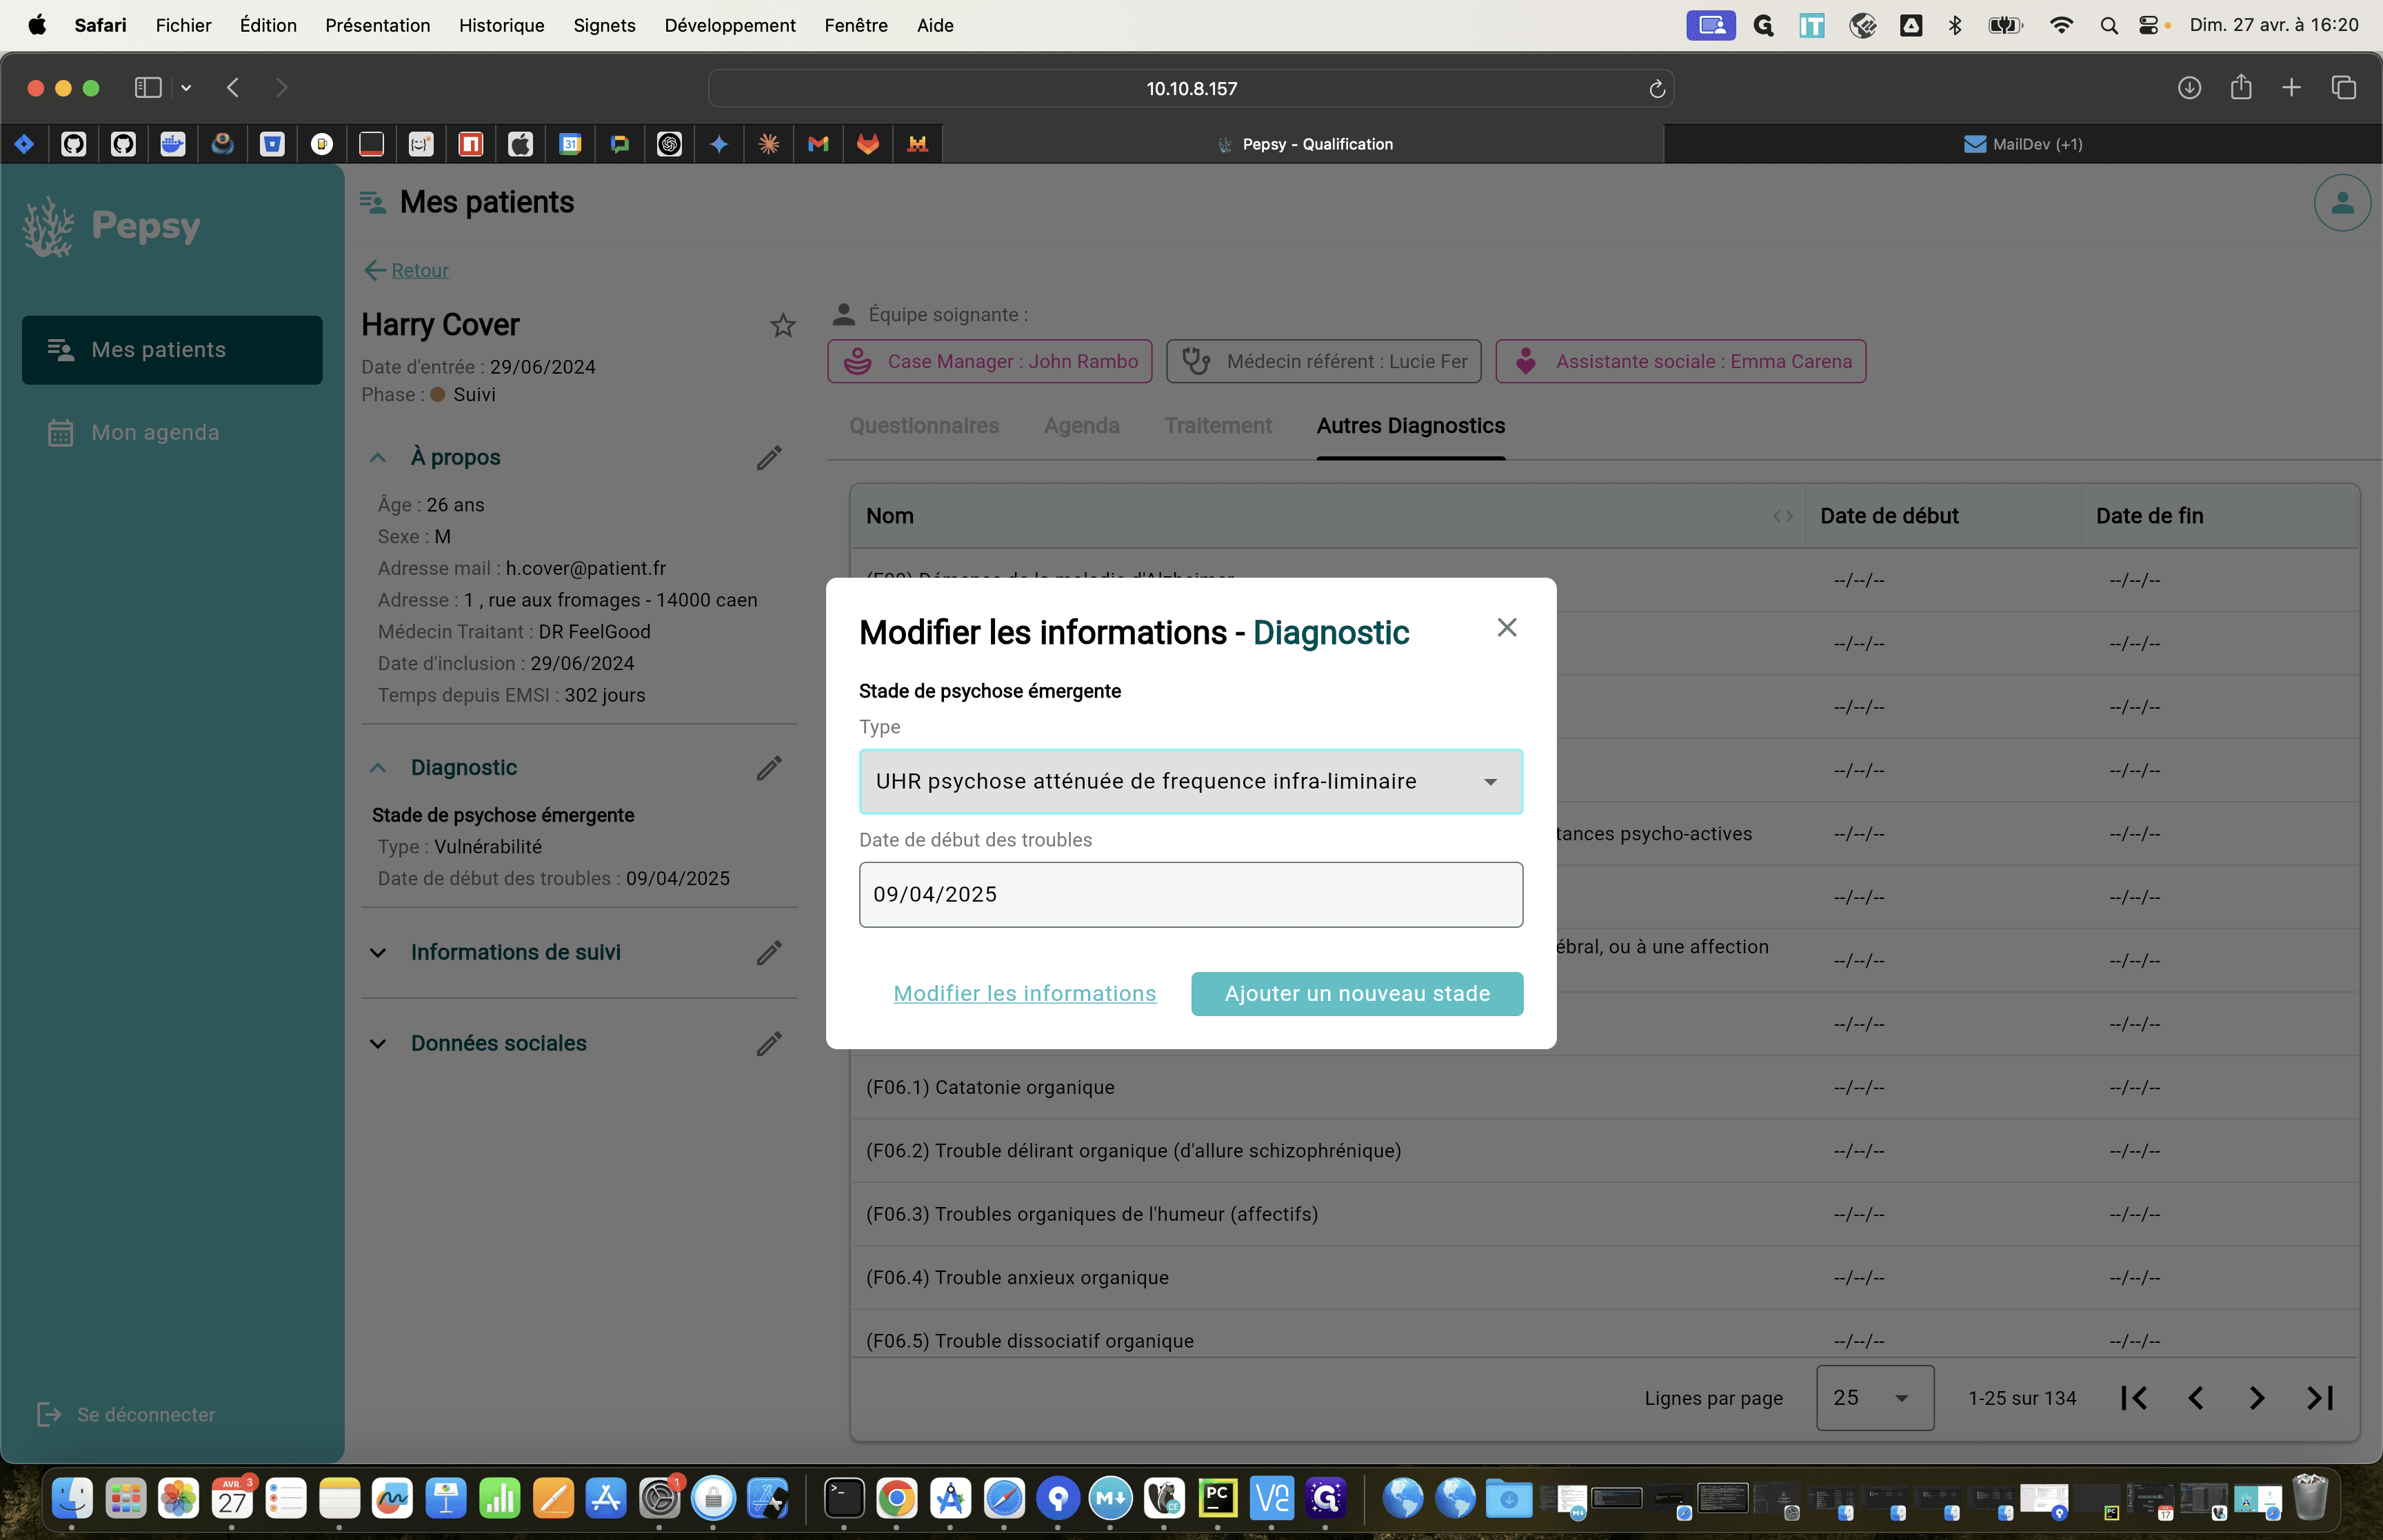2383x1540 pixels.
Task: Open Lignes par page dropdown
Action: coord(1874,1398)
